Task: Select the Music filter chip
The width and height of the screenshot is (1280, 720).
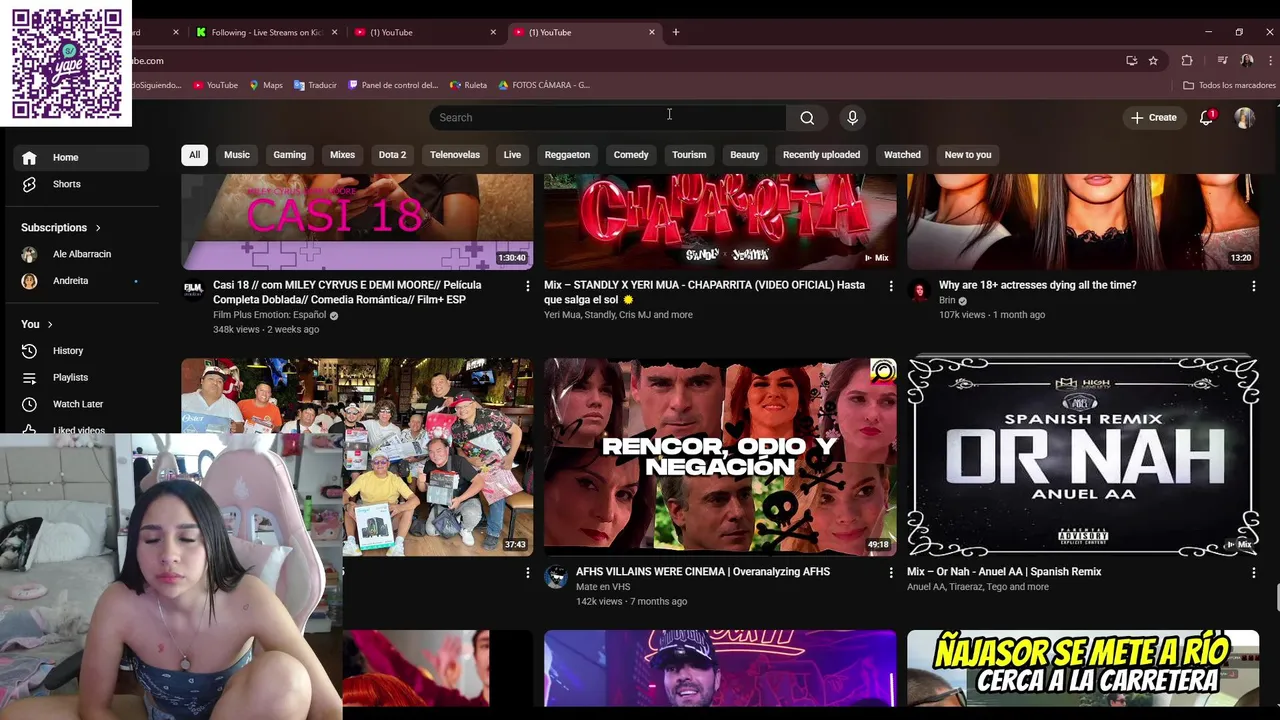Action: 237,155
